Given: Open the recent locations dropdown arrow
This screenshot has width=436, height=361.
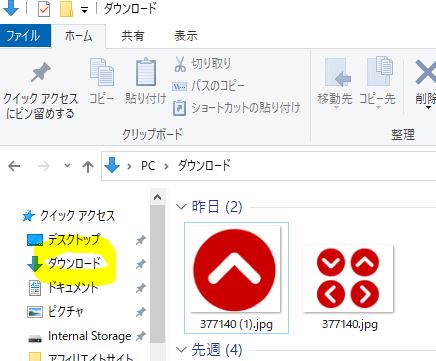Looking at the screenshot, I should (x=67, y=165).
